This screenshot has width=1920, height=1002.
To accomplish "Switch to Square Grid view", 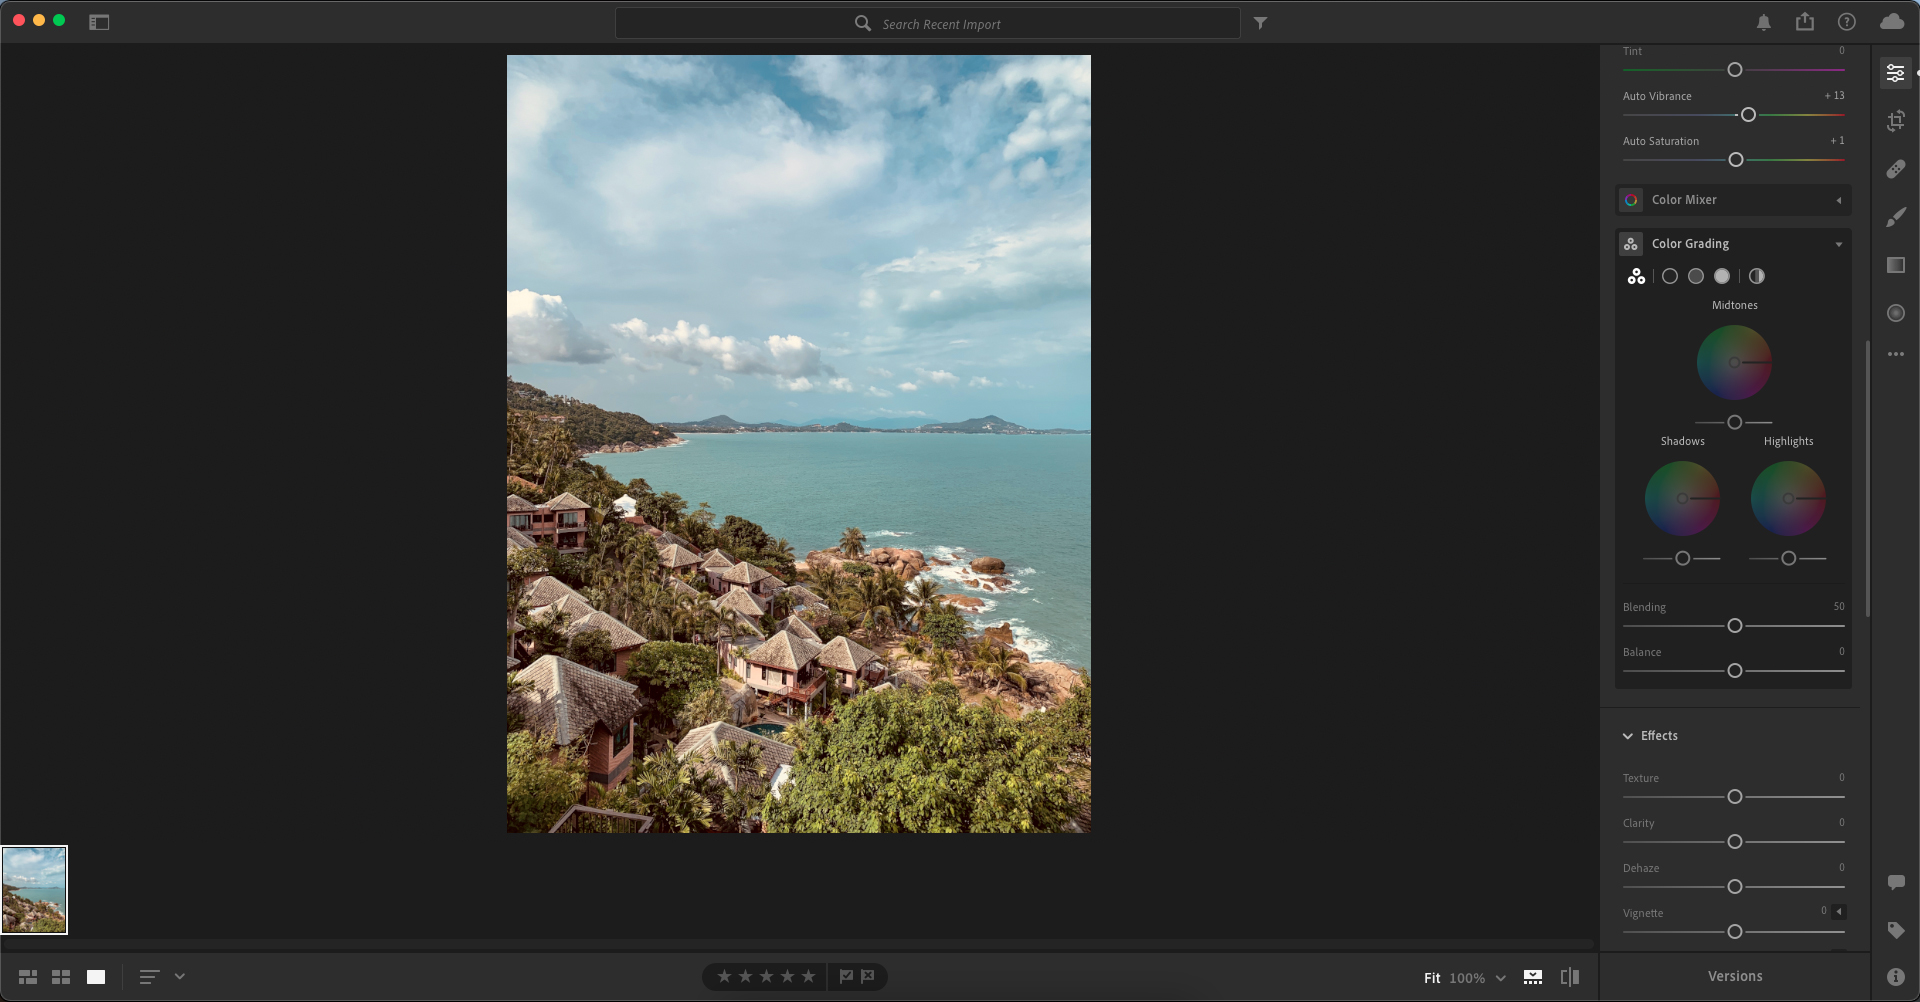I will (x=61, y=977).
